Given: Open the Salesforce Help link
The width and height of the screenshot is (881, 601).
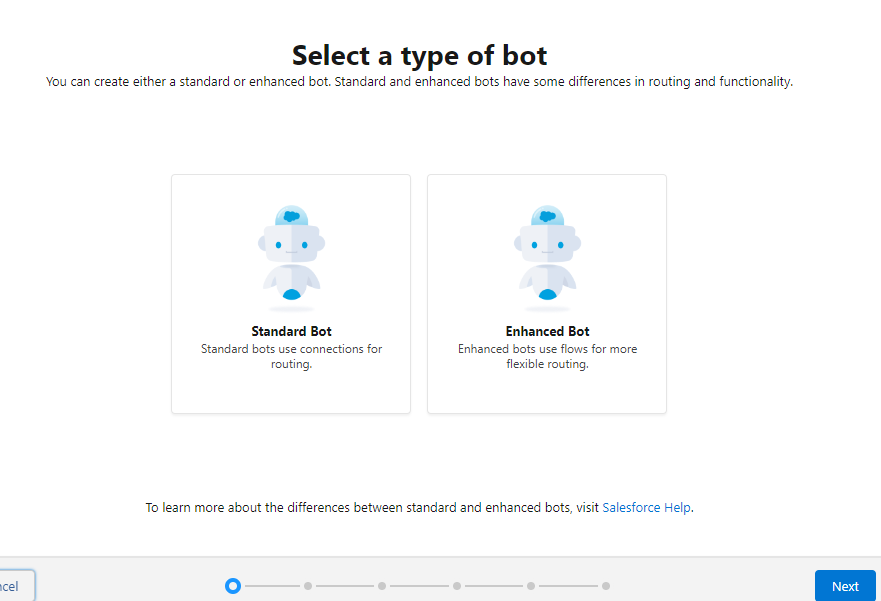Looking at the screenshot, I should click(x=646, y=508).
